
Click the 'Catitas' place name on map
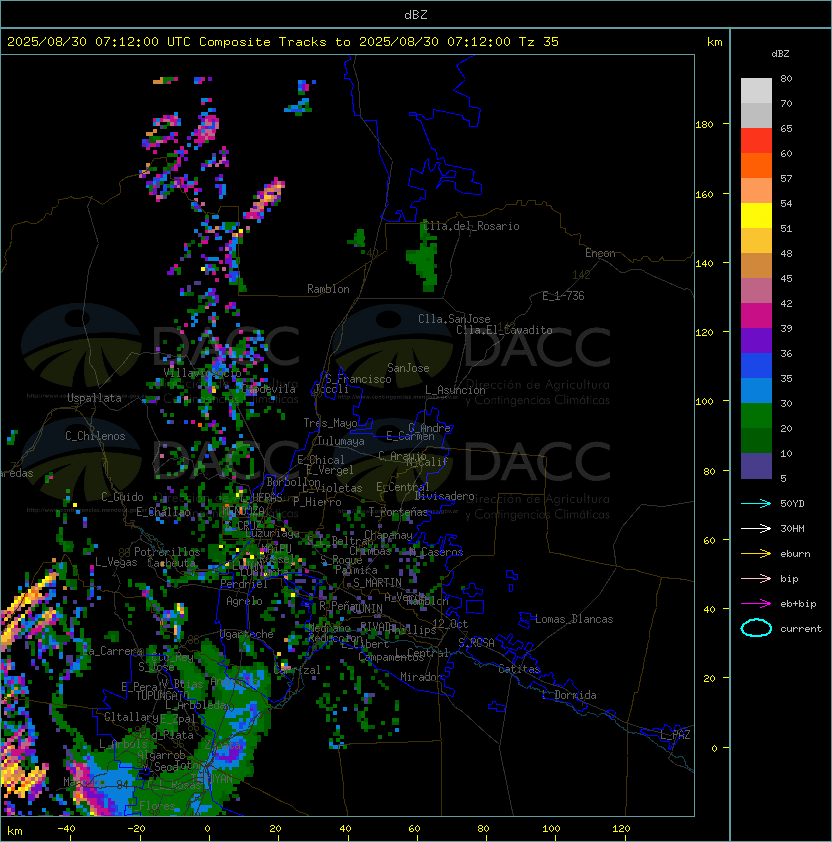coord(519,669)
